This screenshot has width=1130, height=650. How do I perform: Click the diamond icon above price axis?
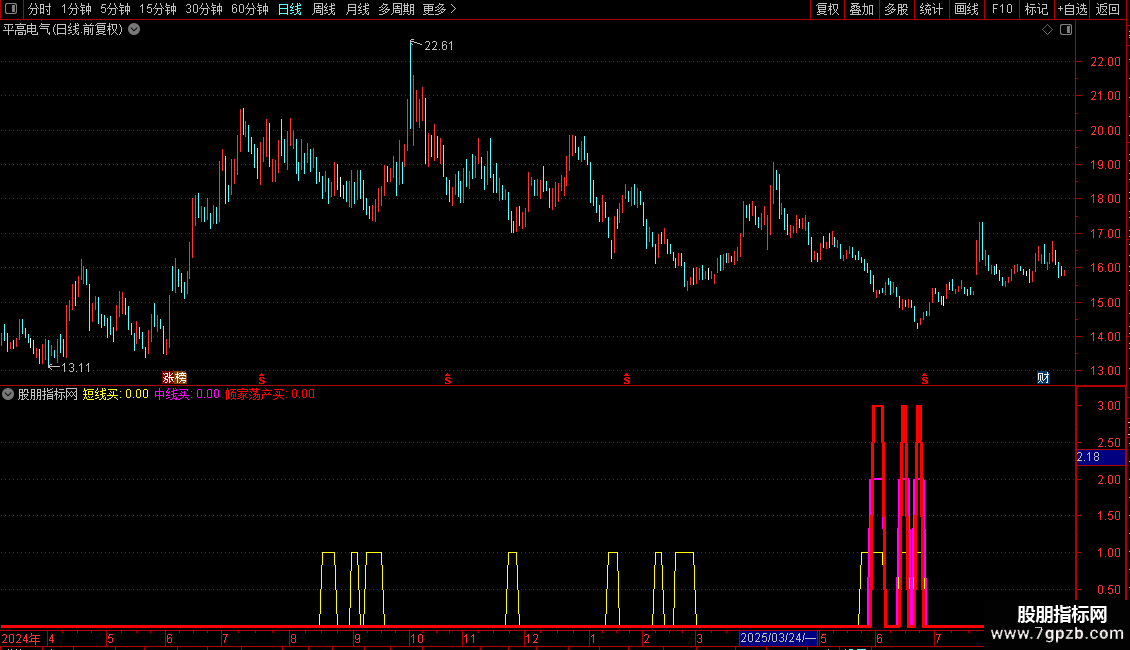click(x=1047, y=30)
